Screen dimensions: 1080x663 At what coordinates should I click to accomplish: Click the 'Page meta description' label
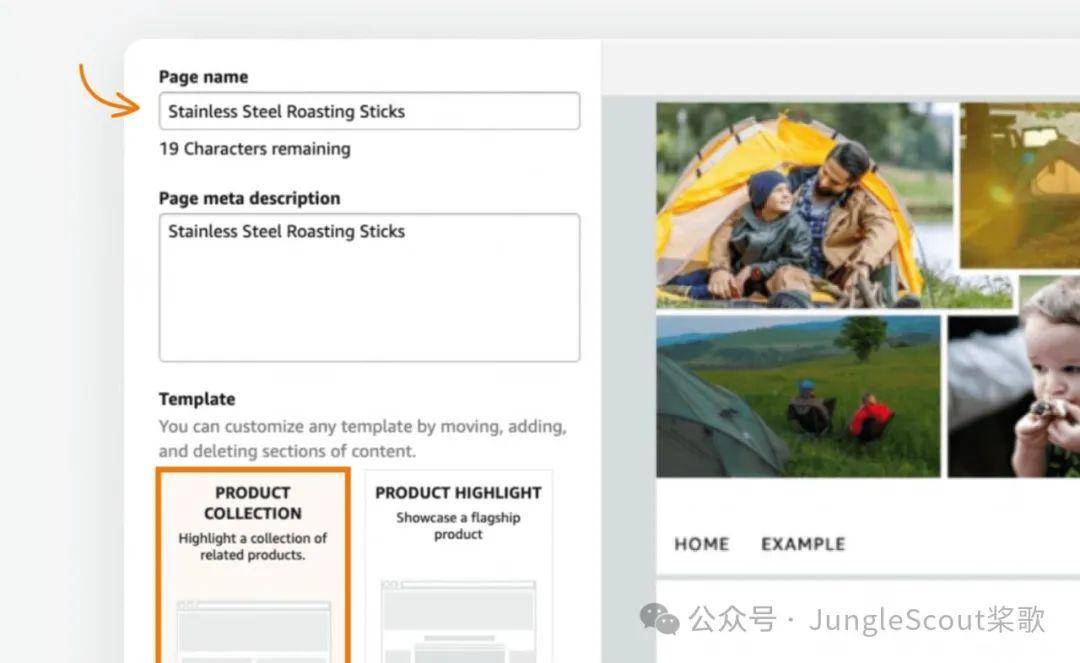[x=249, y=198]
